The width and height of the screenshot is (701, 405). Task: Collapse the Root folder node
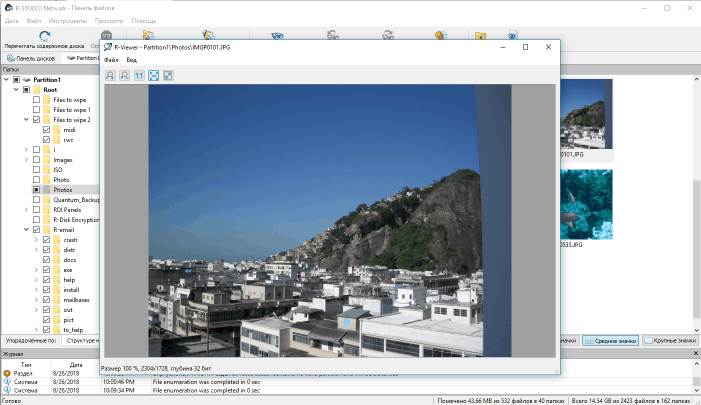tap(16, 89)
